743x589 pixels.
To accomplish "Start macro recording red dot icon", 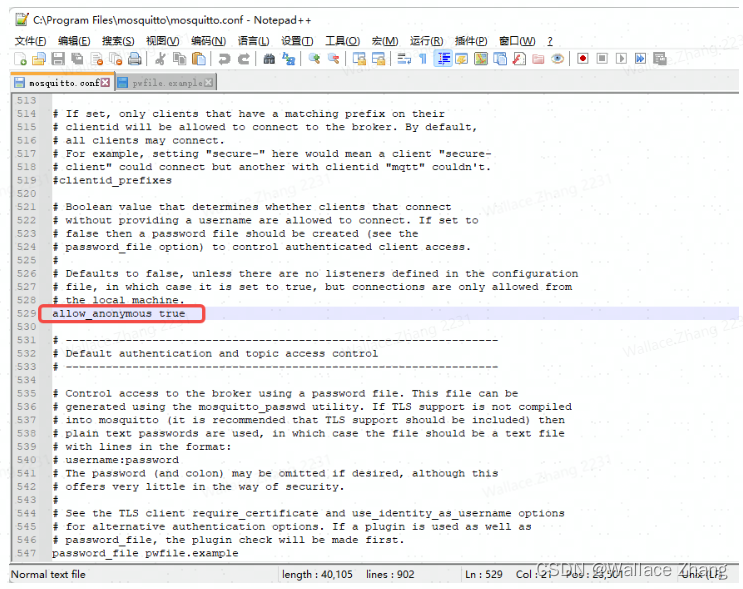I will coord(583,59).
